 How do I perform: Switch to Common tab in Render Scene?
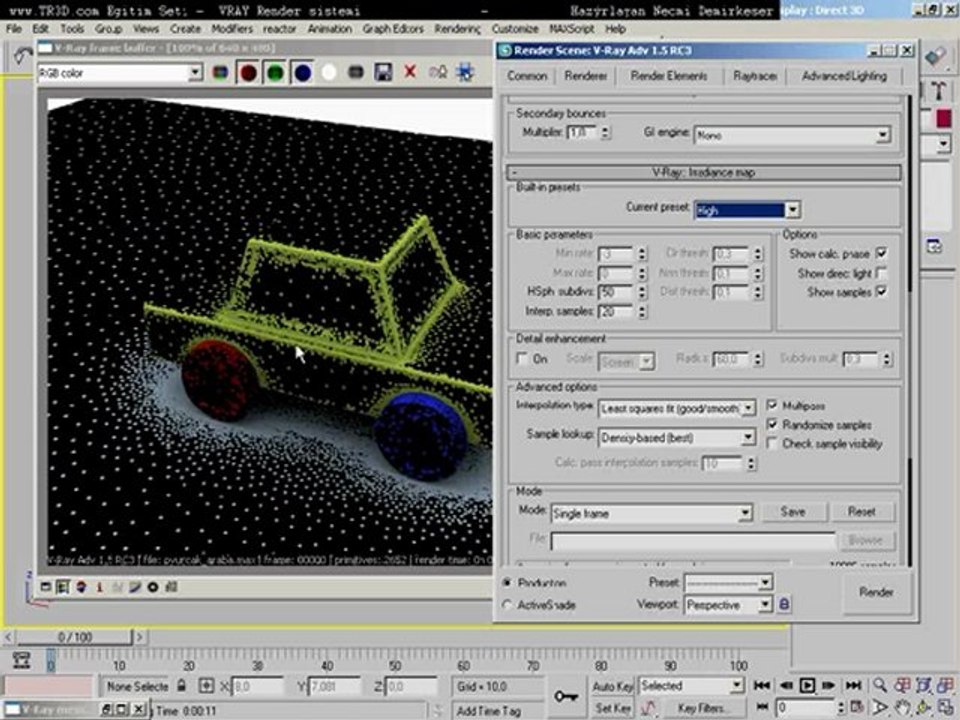pyautogui.click(x=527, y=76)
